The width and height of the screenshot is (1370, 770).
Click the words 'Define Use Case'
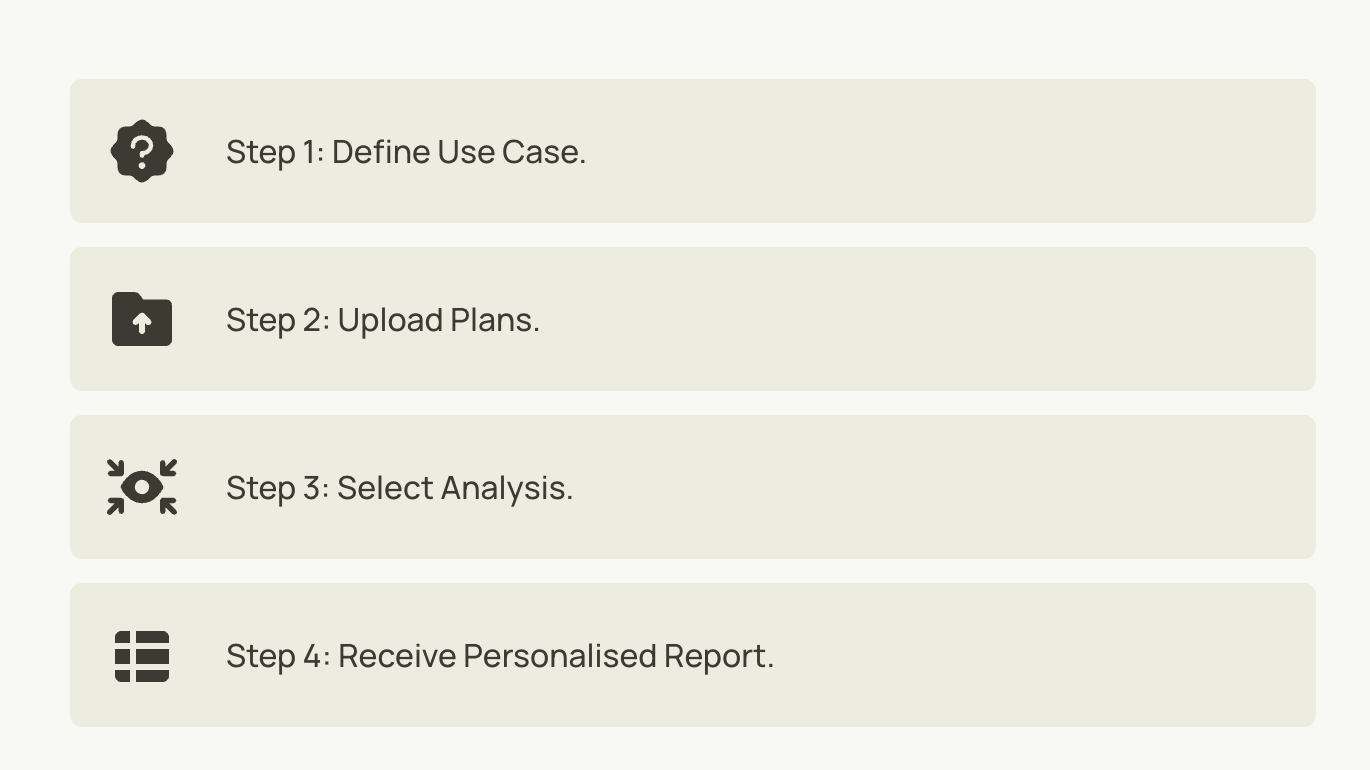pos(458,152)
